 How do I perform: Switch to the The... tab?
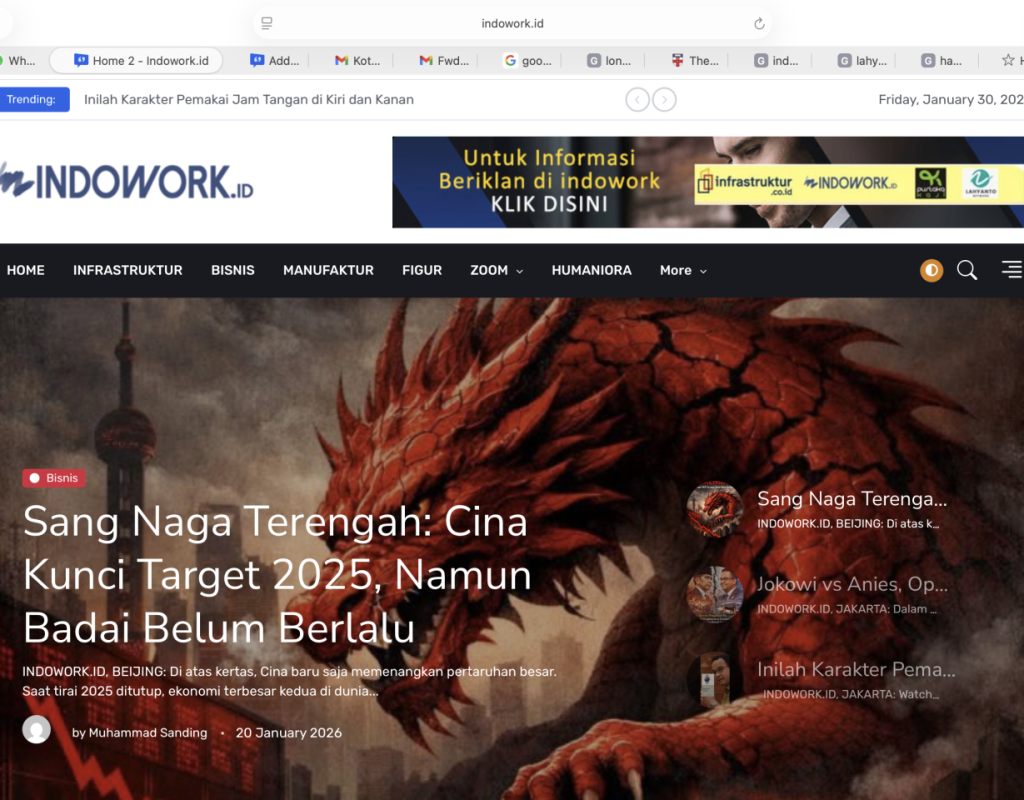pos(695,61)
